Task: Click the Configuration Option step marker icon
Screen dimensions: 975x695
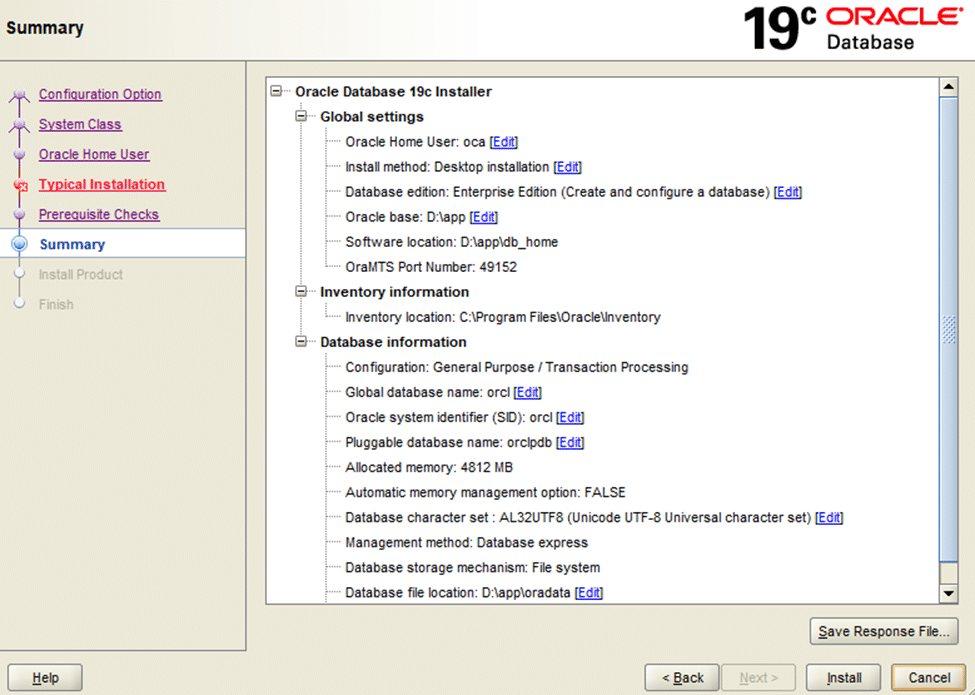Action: (19, 95)
